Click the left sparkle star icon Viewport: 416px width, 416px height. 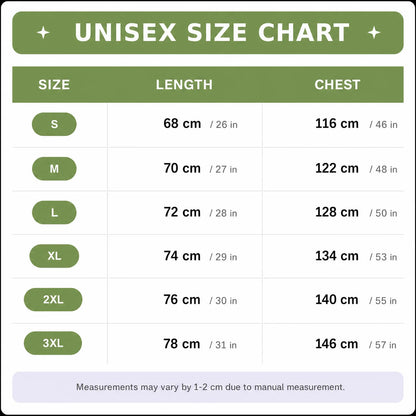(44, 33)
